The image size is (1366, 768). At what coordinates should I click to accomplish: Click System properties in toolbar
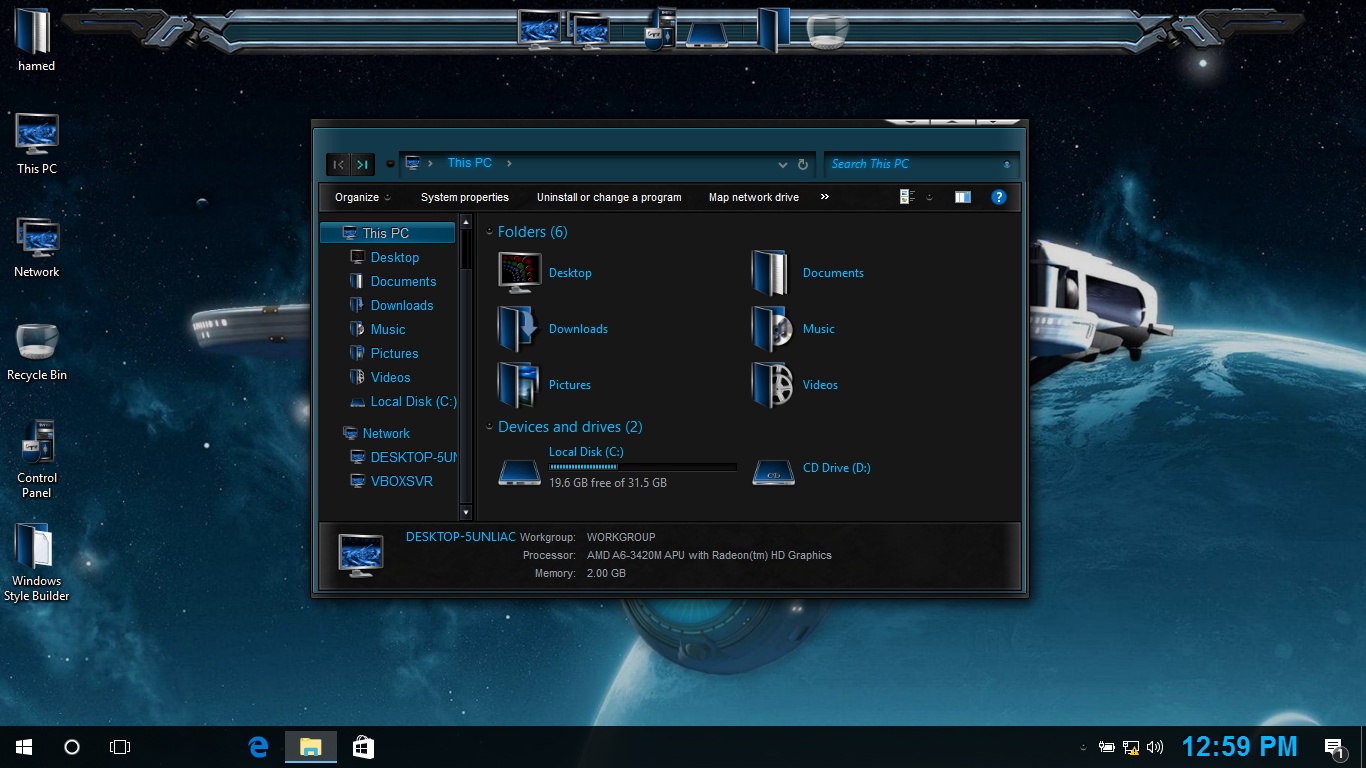point(464,197)
